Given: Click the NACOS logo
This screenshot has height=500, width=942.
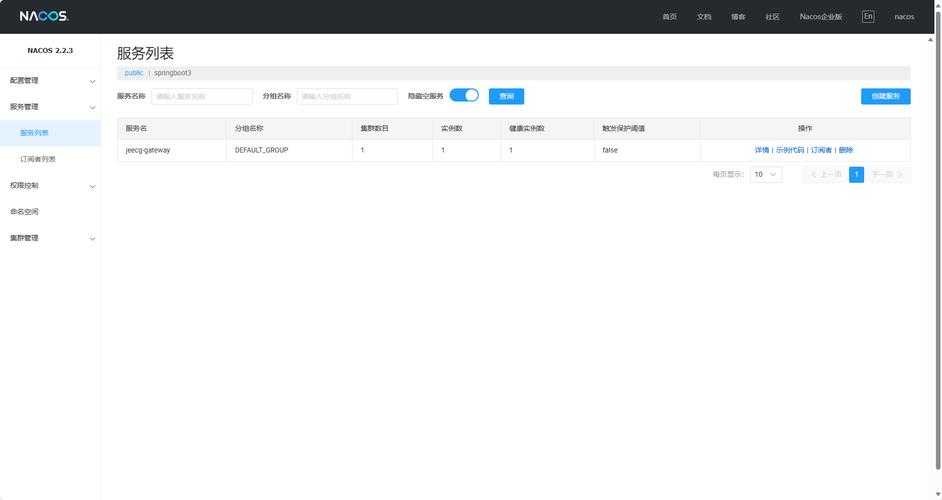Looking at the screenshot, I should 44,16.
